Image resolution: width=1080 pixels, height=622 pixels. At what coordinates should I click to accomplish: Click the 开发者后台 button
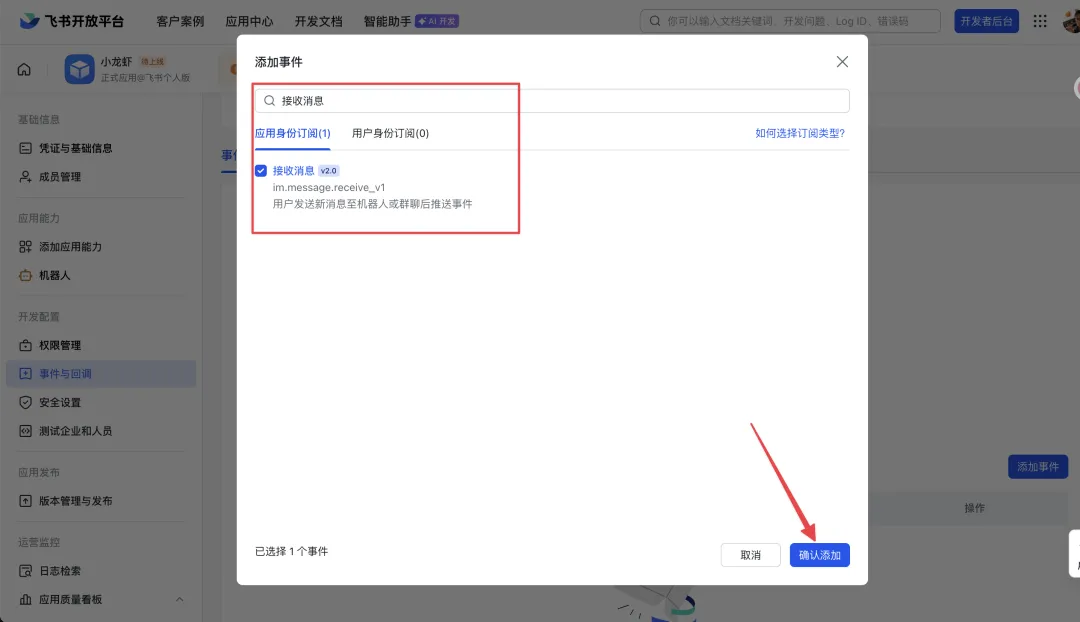pos(986,21)
